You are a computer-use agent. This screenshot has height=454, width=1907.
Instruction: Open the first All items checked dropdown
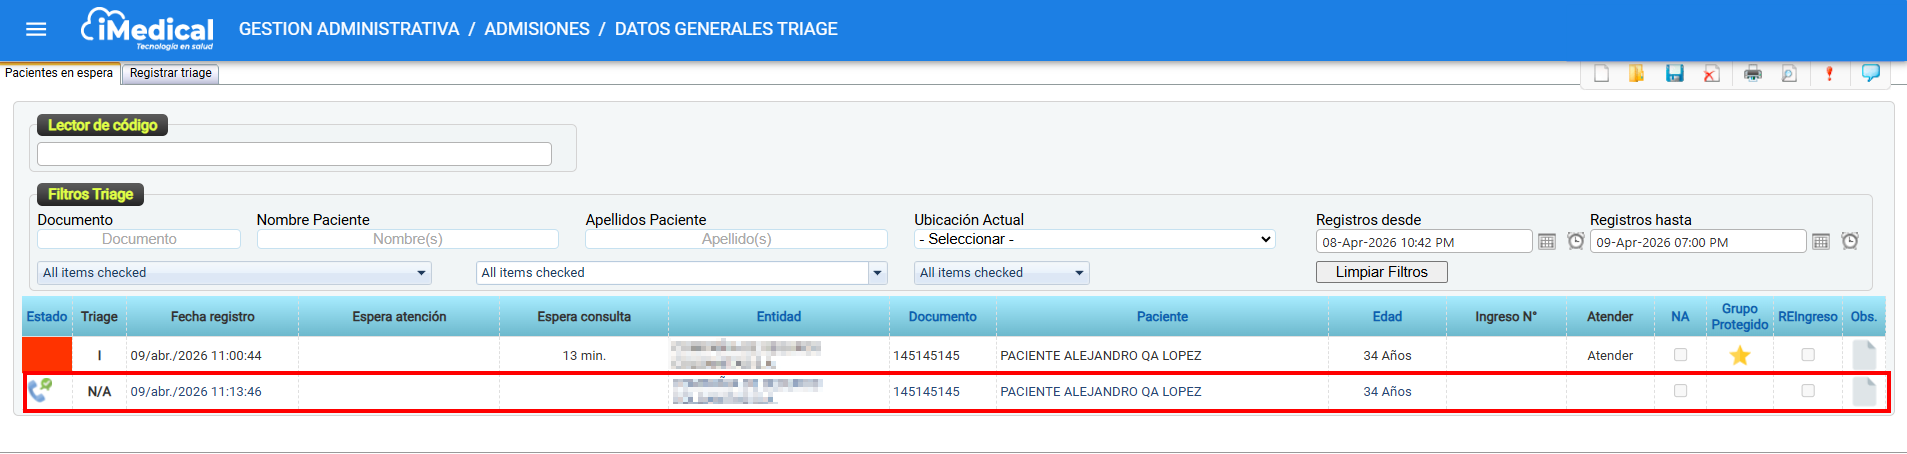tap(235, 273)
